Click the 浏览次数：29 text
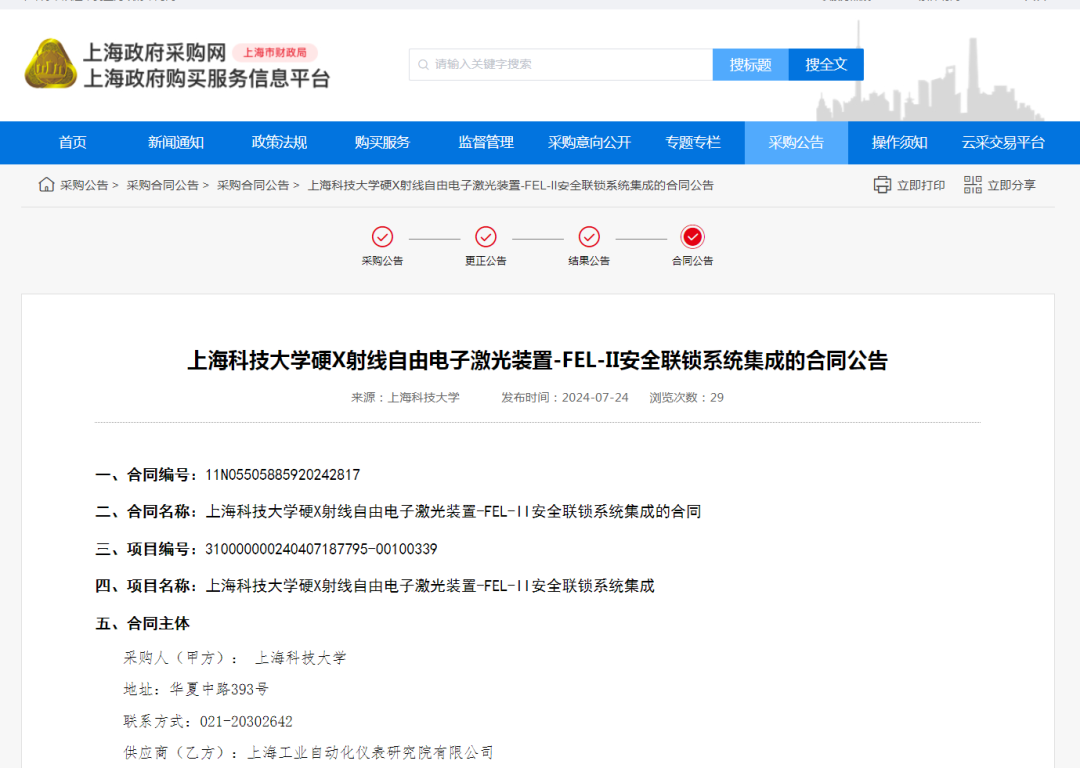 coord(686,397)
